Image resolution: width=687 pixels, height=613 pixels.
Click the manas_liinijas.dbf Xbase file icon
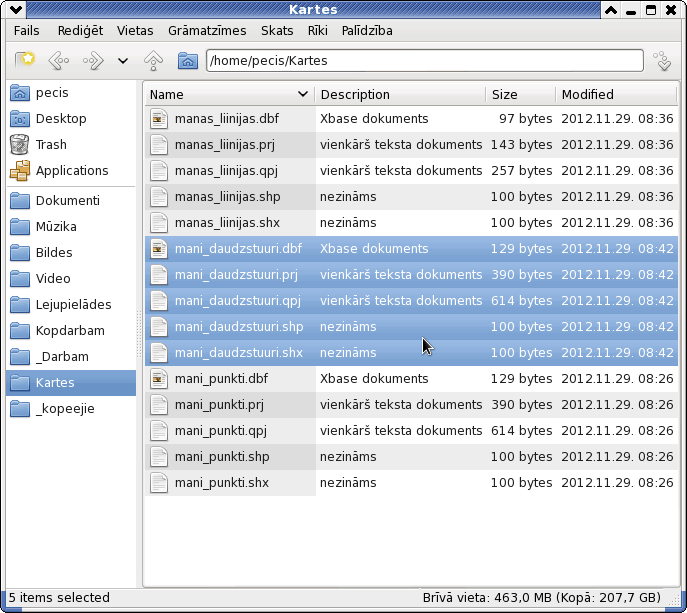(159, 119)
